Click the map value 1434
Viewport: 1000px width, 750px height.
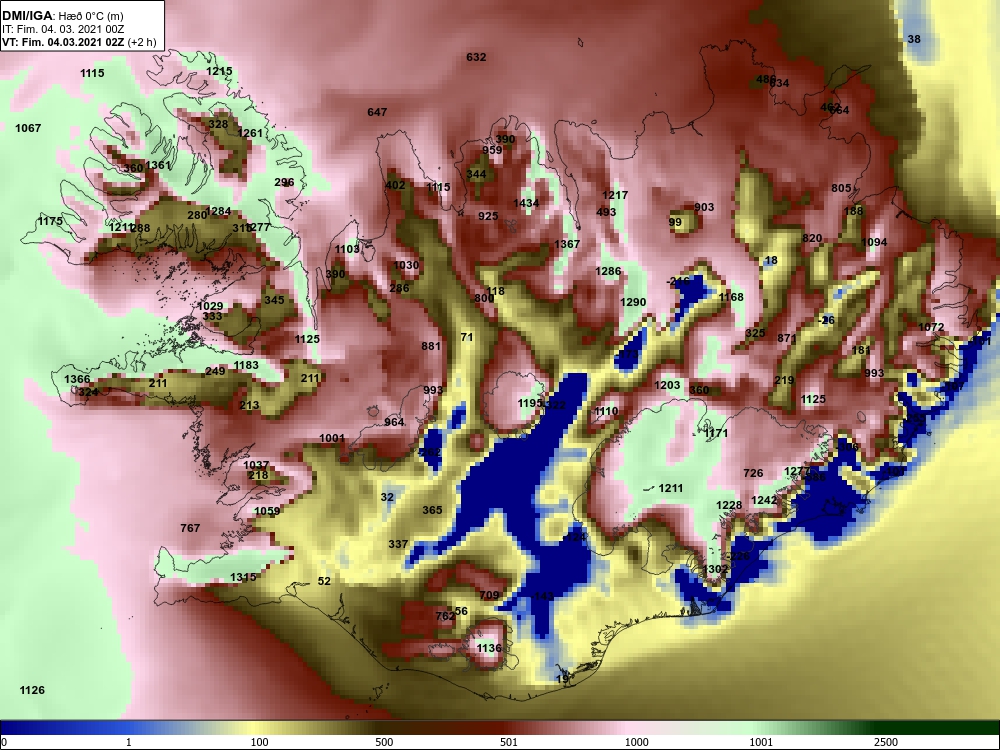coord(526,203)
